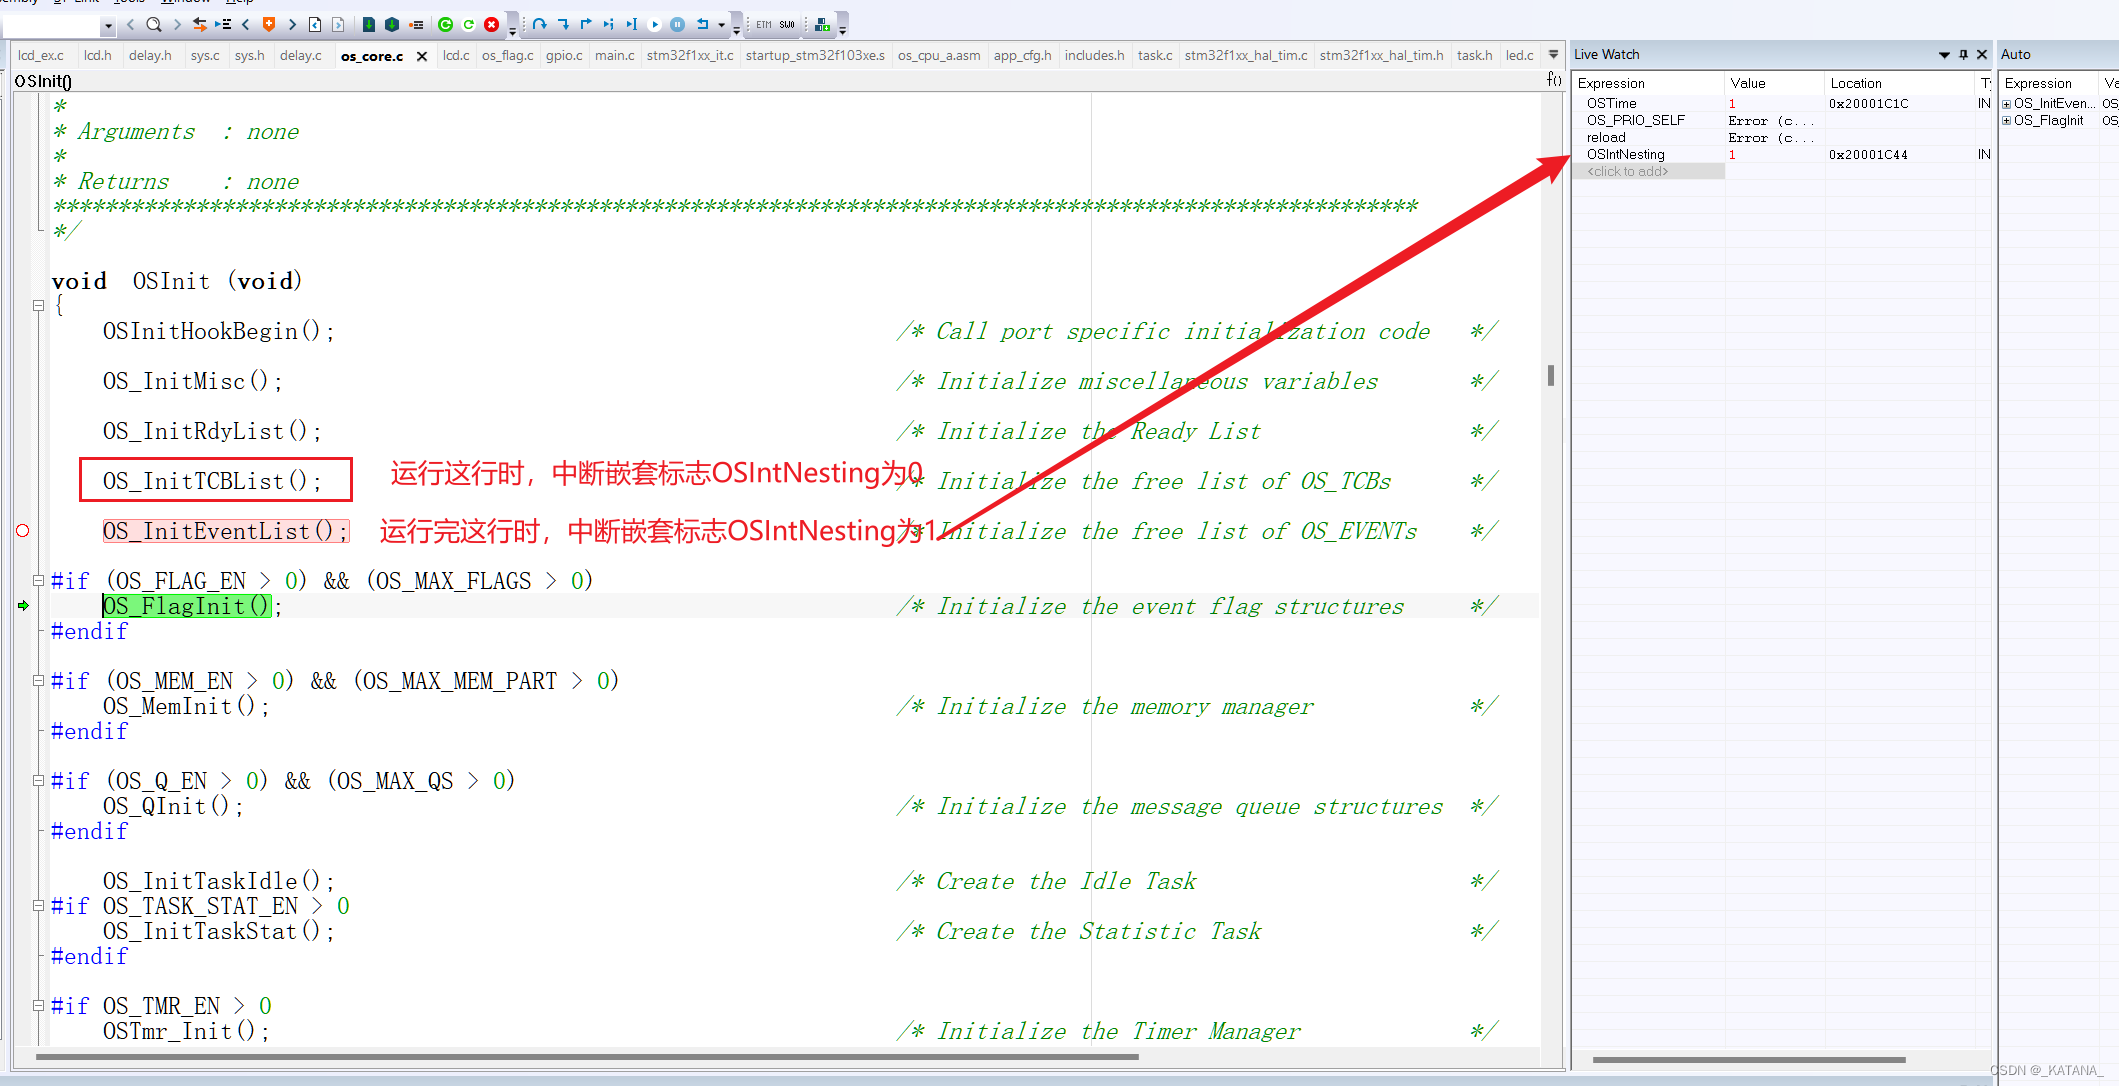Collapse the OS_TMR_EN #if fold marker
The image size is (2119, 1086).
[x=38, y=1005]
